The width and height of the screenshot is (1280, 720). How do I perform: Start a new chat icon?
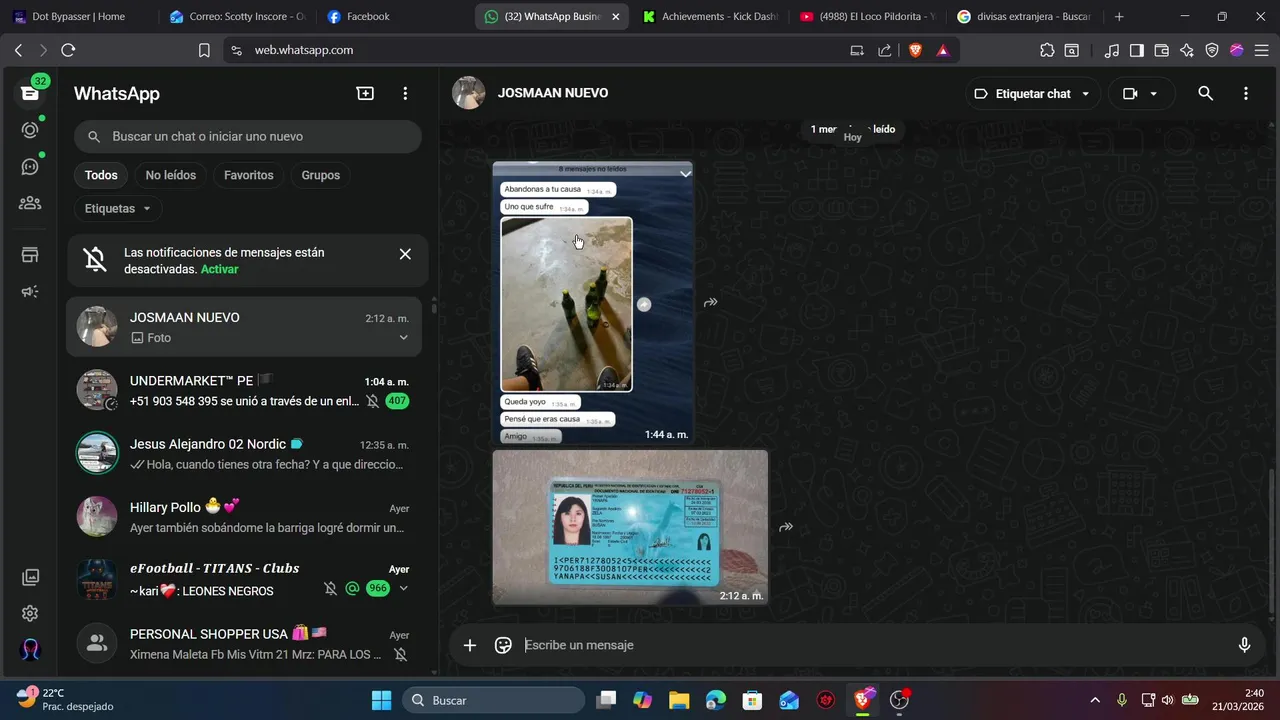pos(365,93)
